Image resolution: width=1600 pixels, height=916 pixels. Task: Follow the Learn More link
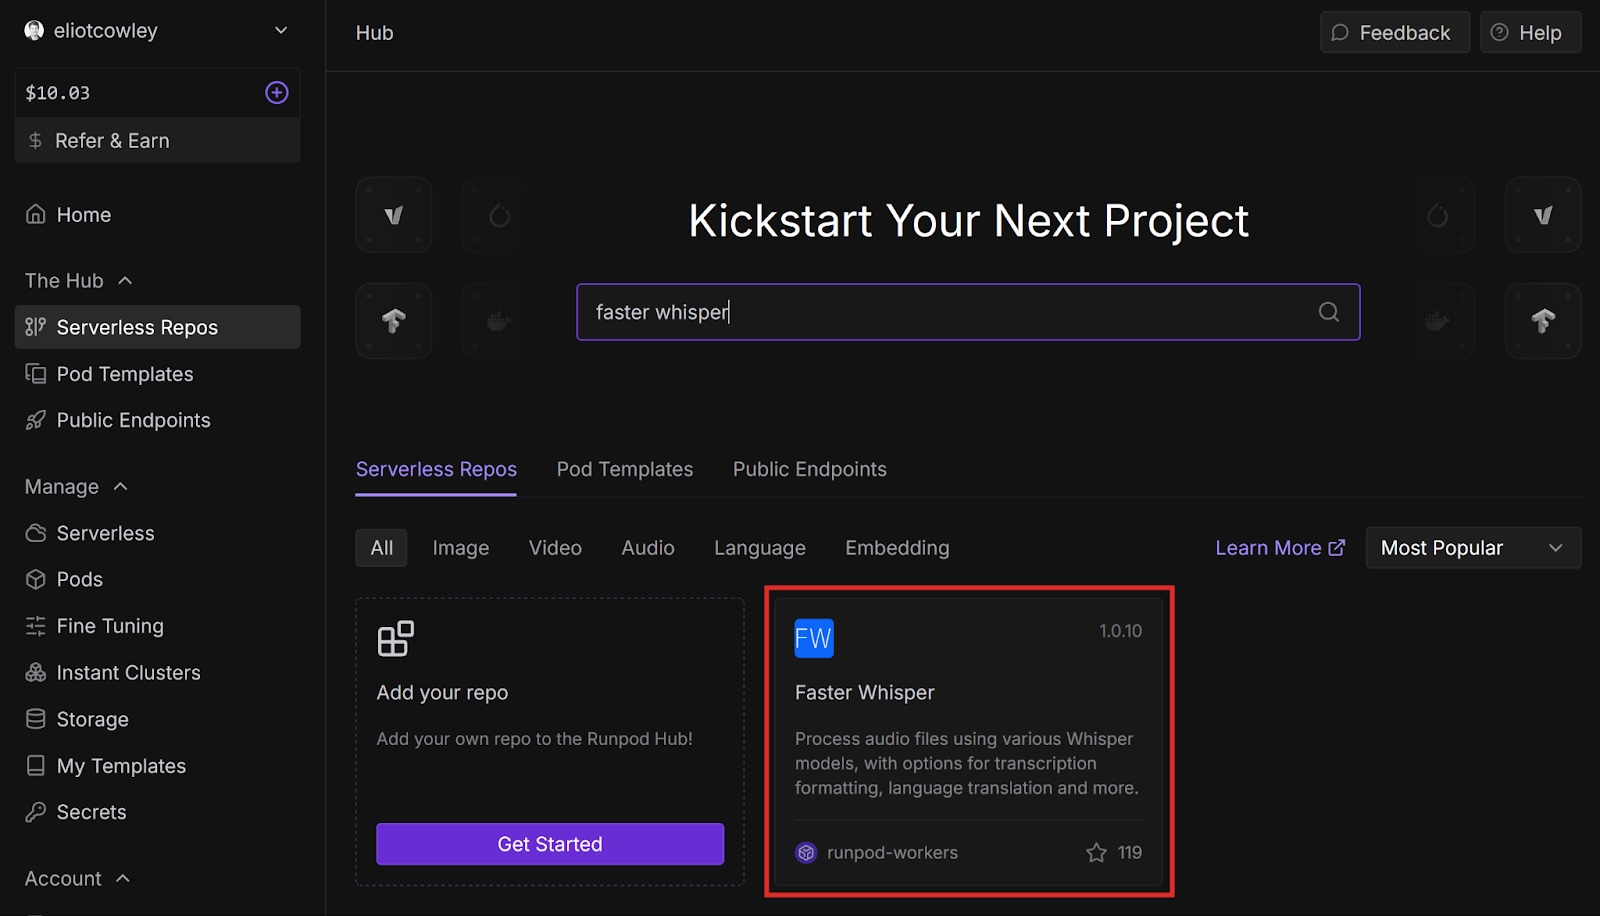(1280, 548)
